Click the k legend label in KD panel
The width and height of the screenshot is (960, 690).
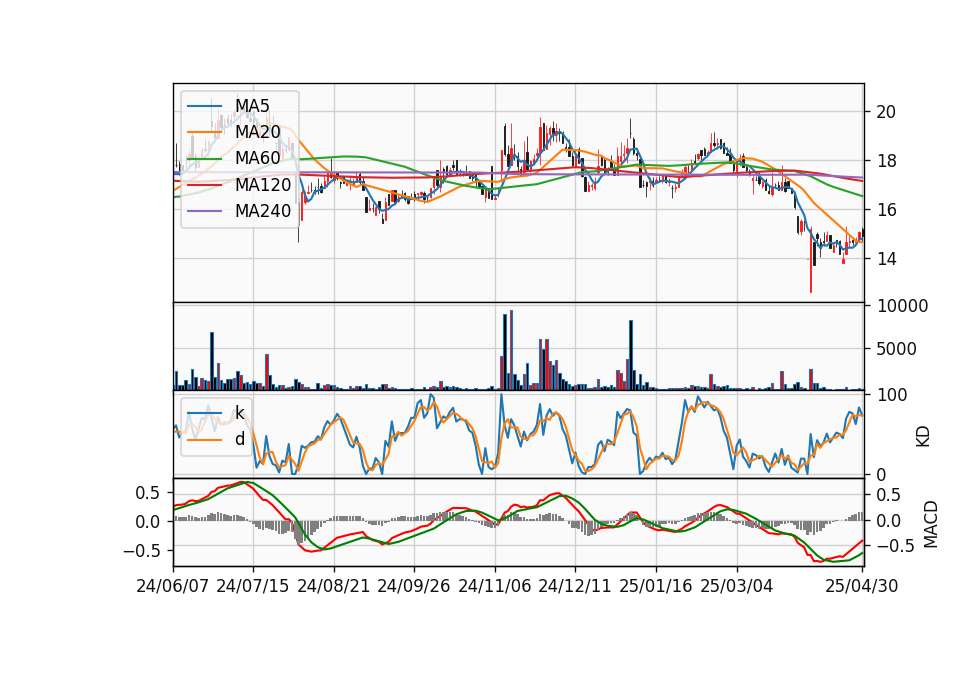(x=239, y=413)
